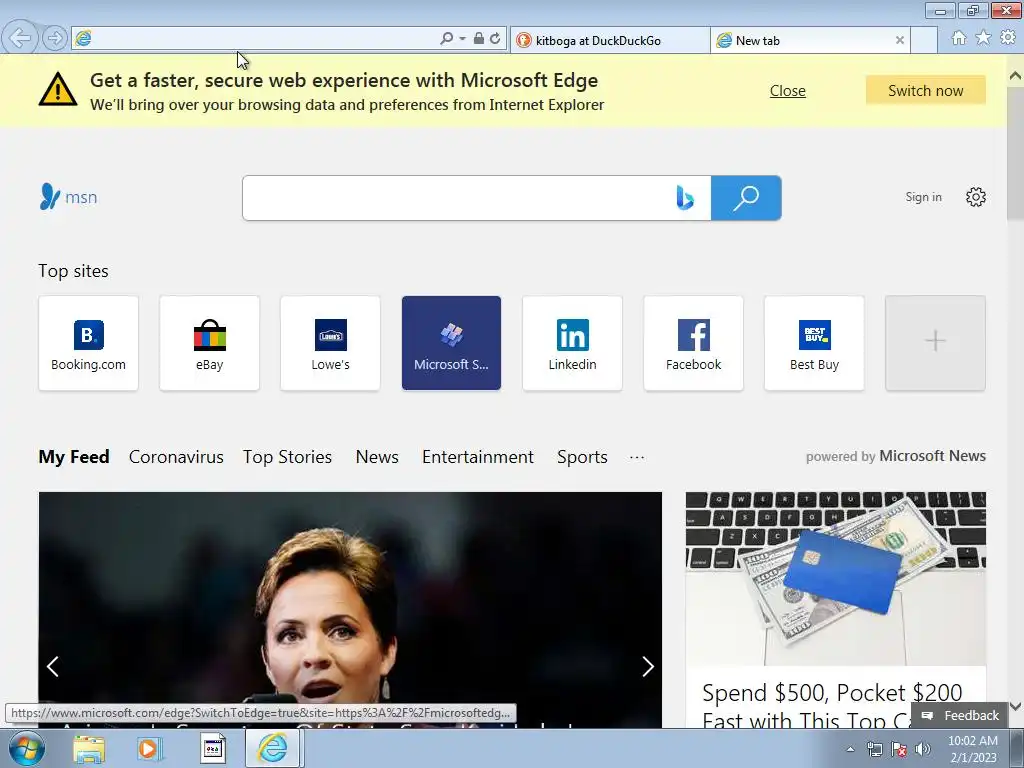The width and height of the screenshot is (1024, 768).
Task: Expand more feed categories via ellipsis
Action: (637, 457)
